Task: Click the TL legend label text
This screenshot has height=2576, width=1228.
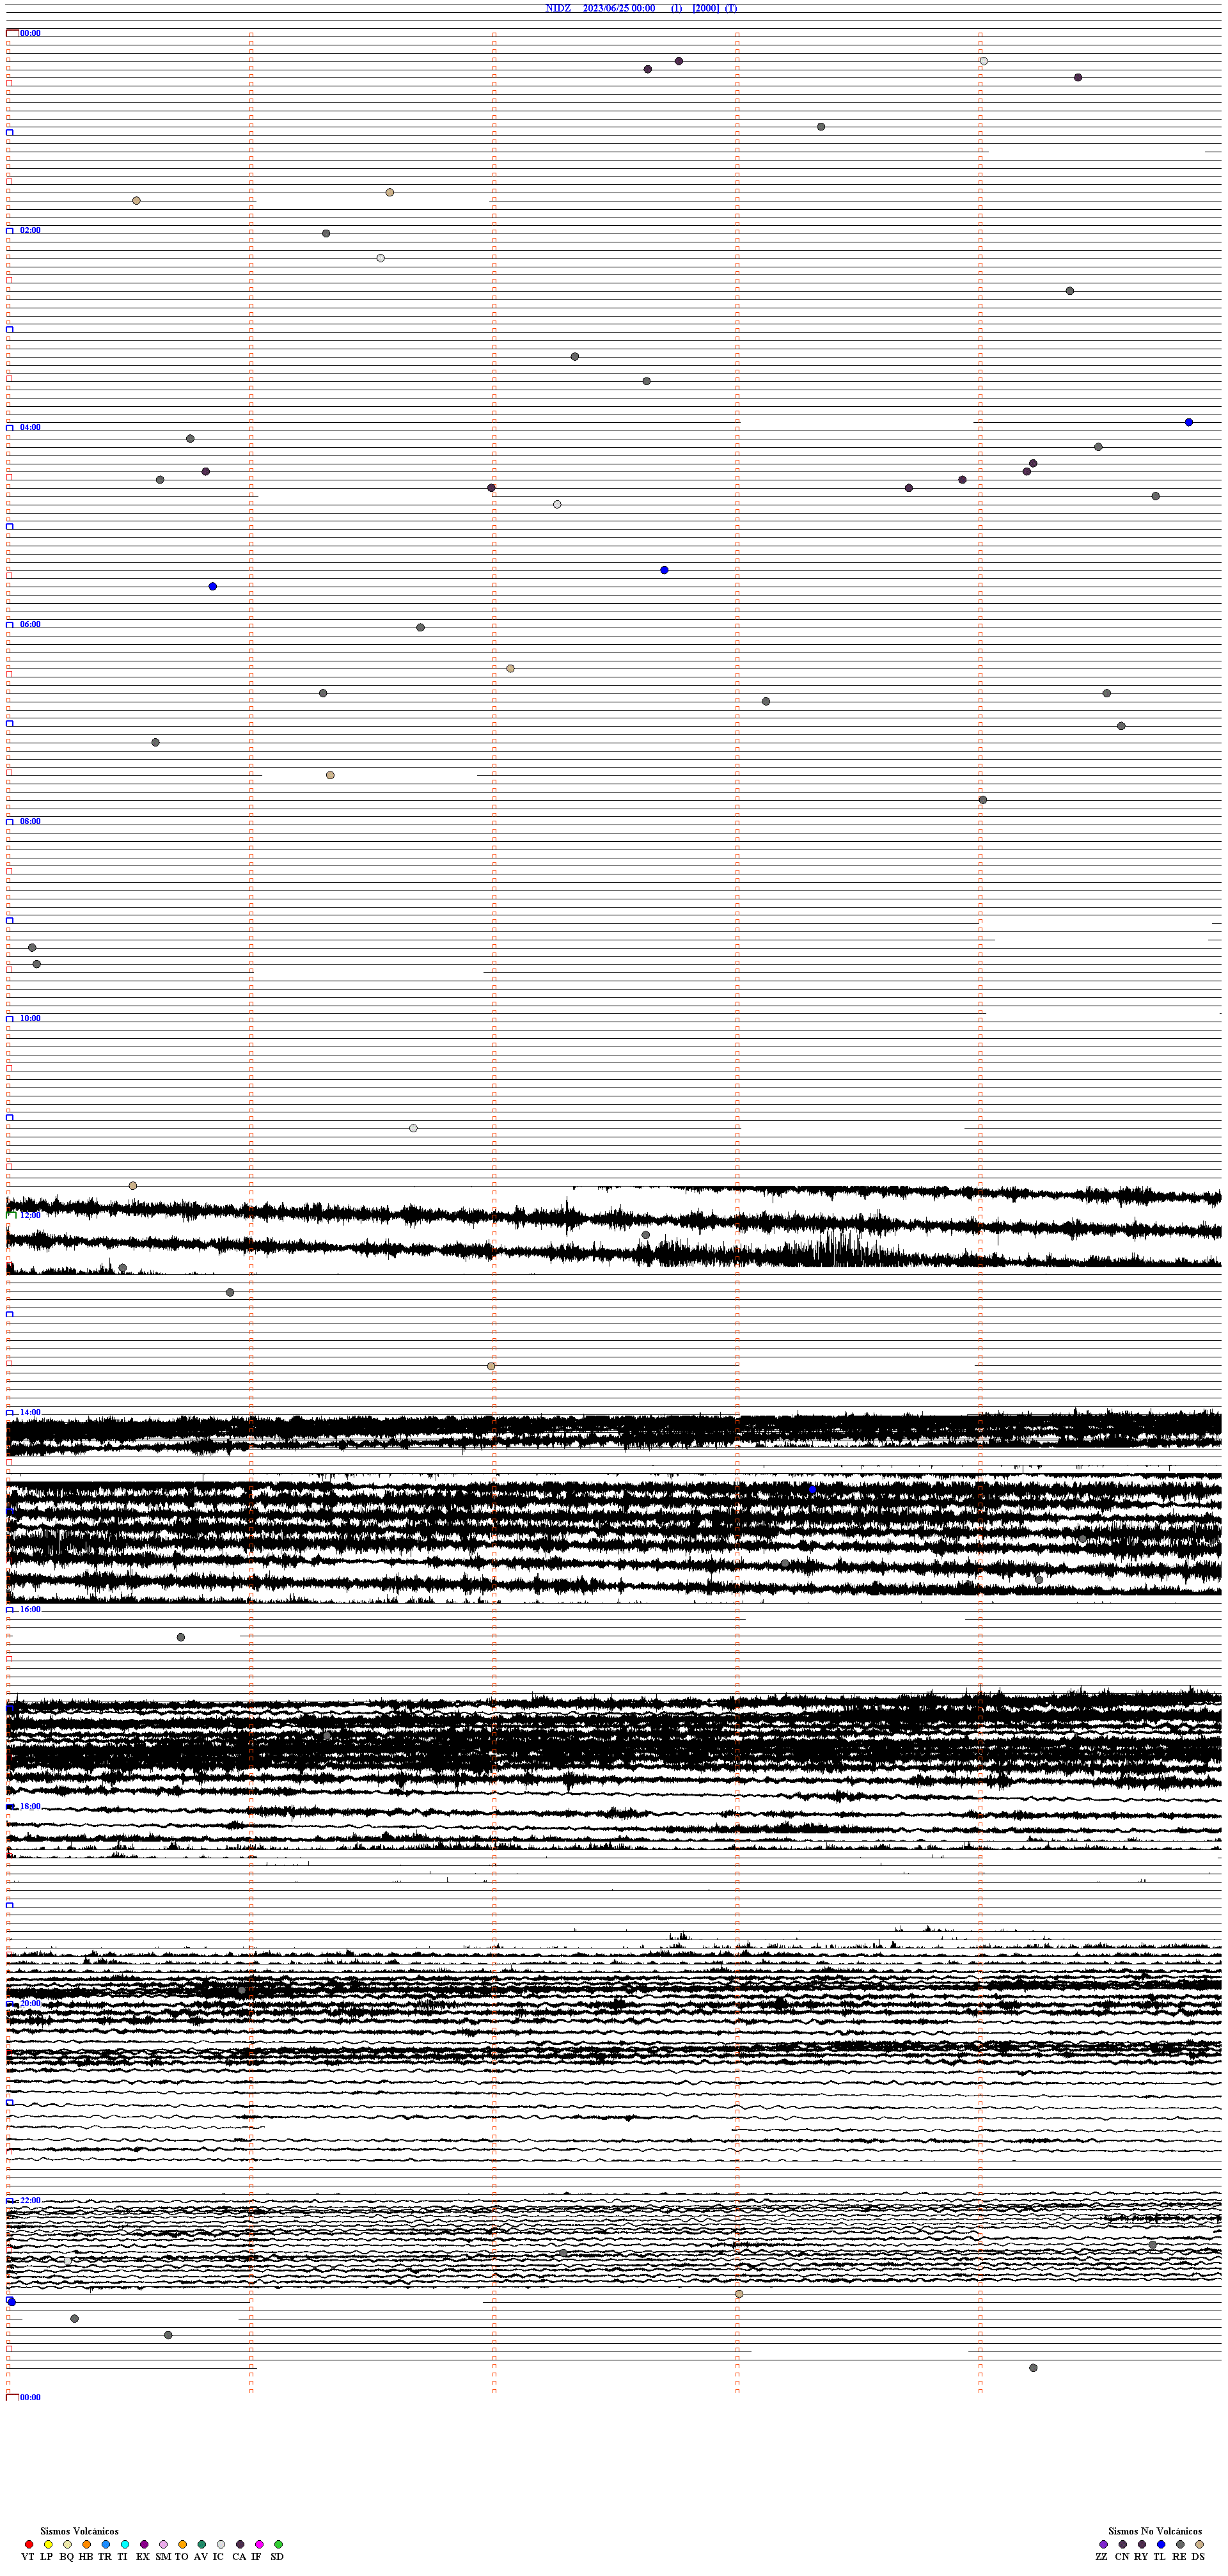Action: pyautogui.click(x=1160, y=2556)
